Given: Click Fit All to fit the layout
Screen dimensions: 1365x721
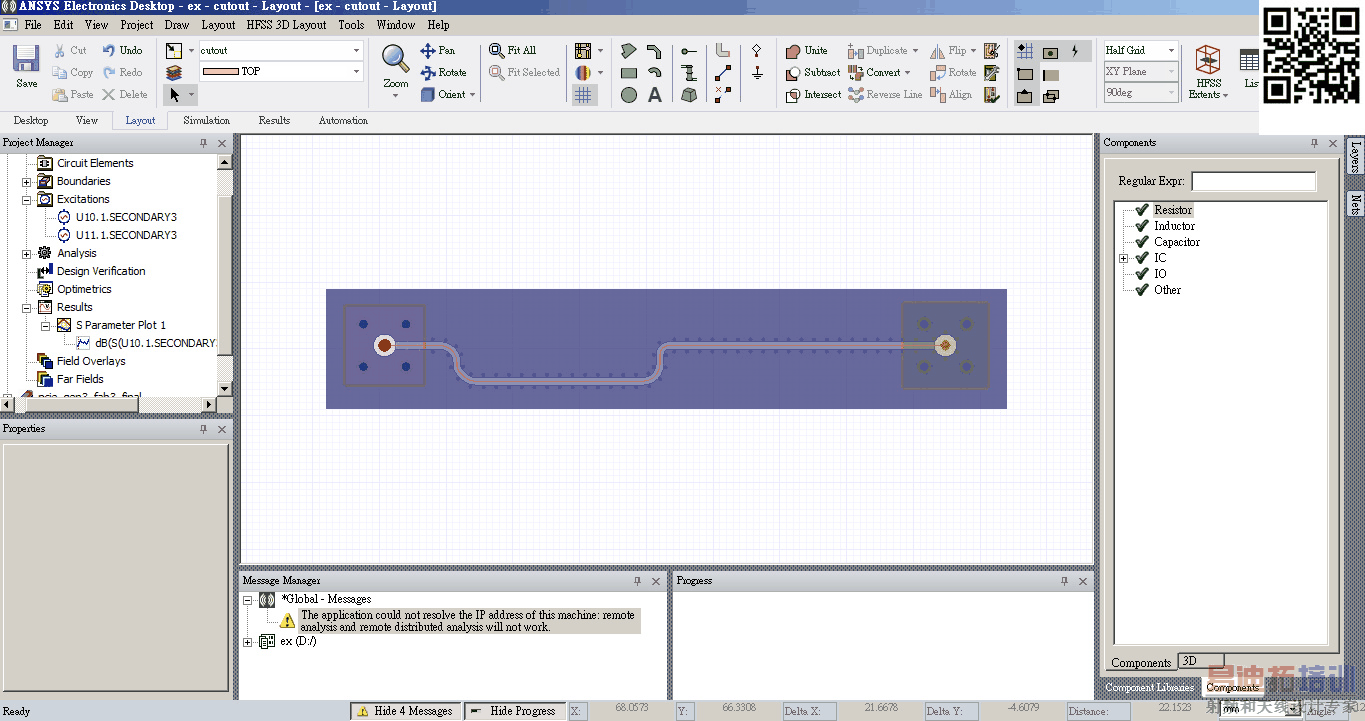Looking at the screenshot, I should click(x=512, y=50).
